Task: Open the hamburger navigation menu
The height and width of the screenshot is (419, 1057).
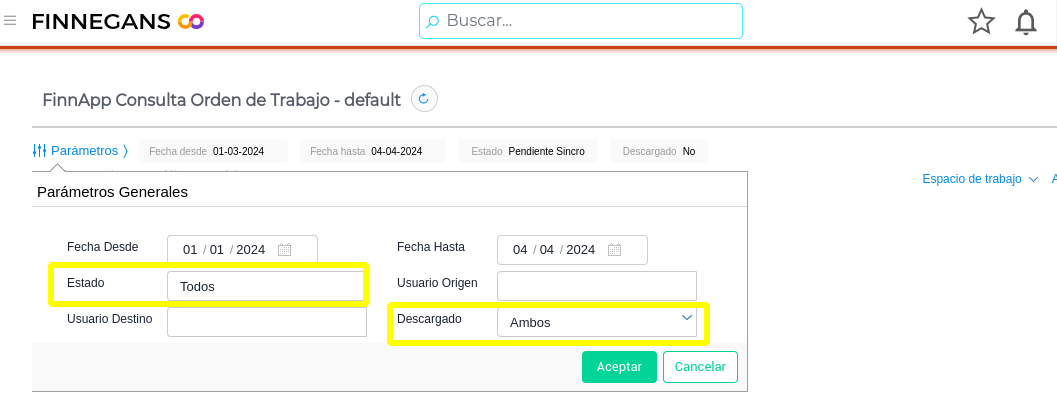Action: [x=11, y=20]
